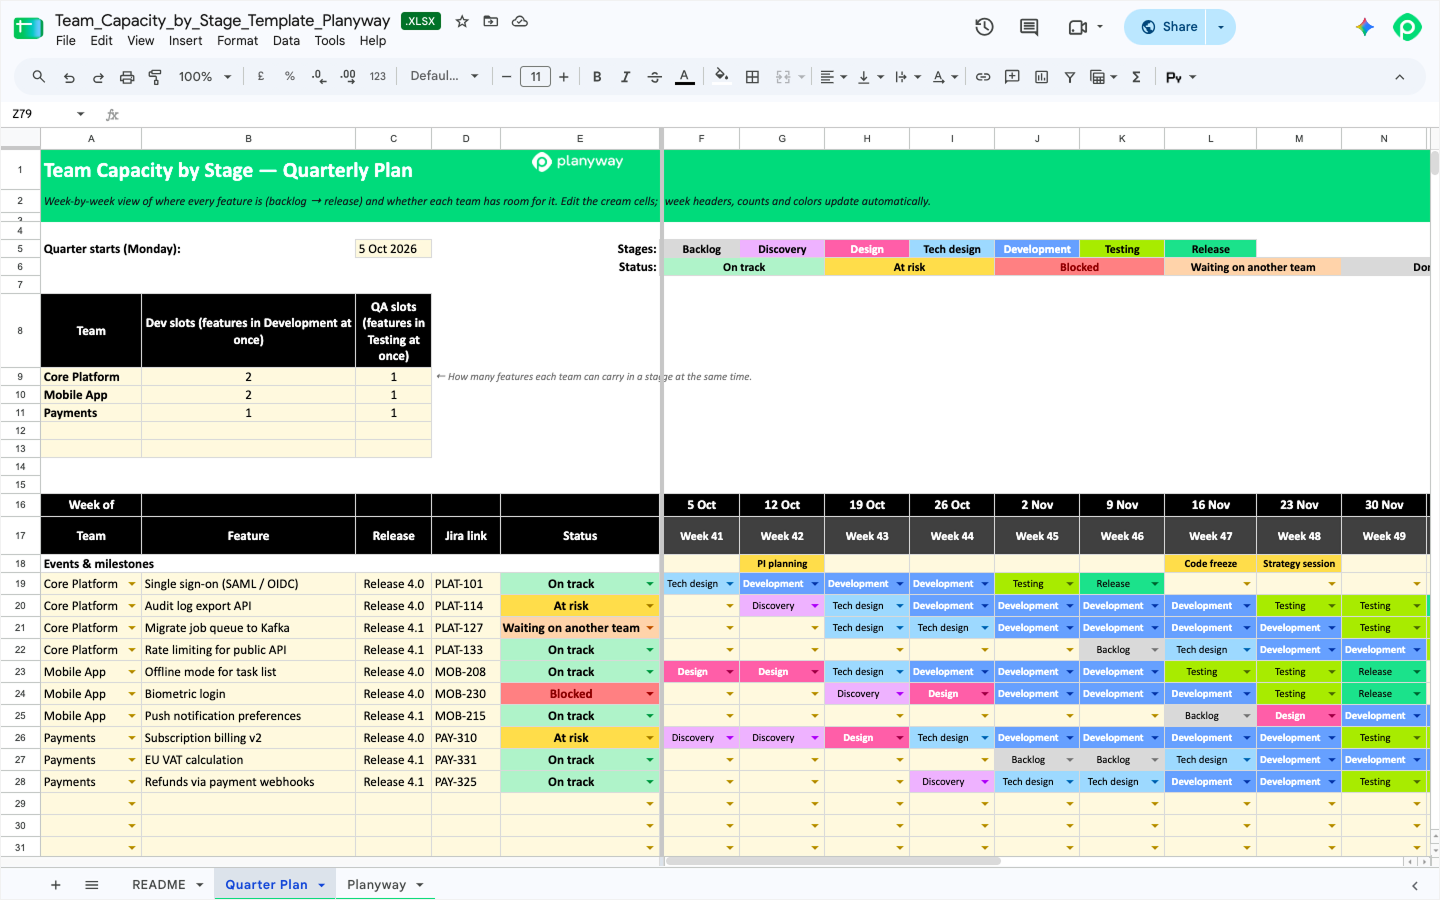Image resolution: width=1440 pixels, height=900 pixels.
Task: Open the font family dropdown
Action: tap(444, 76)
